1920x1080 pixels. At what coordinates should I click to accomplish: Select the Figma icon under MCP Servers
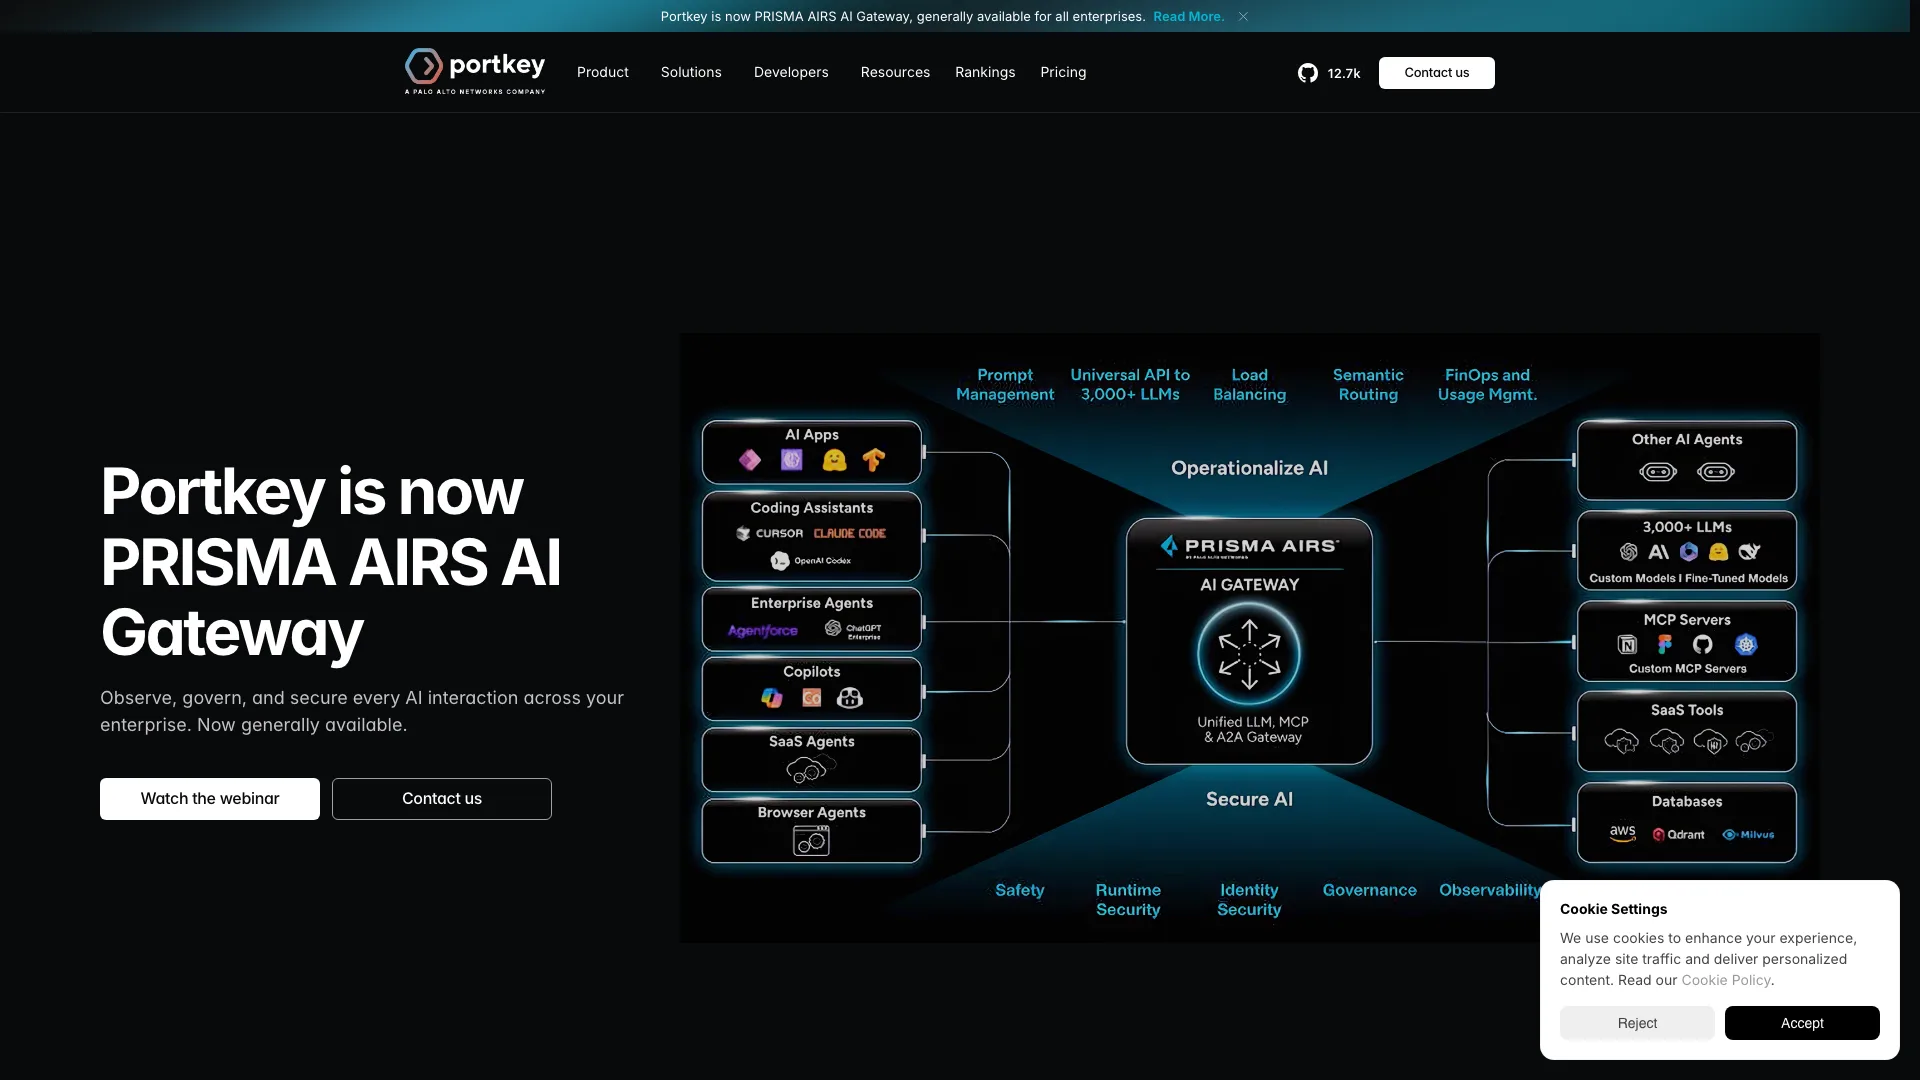pos(1665,645)
